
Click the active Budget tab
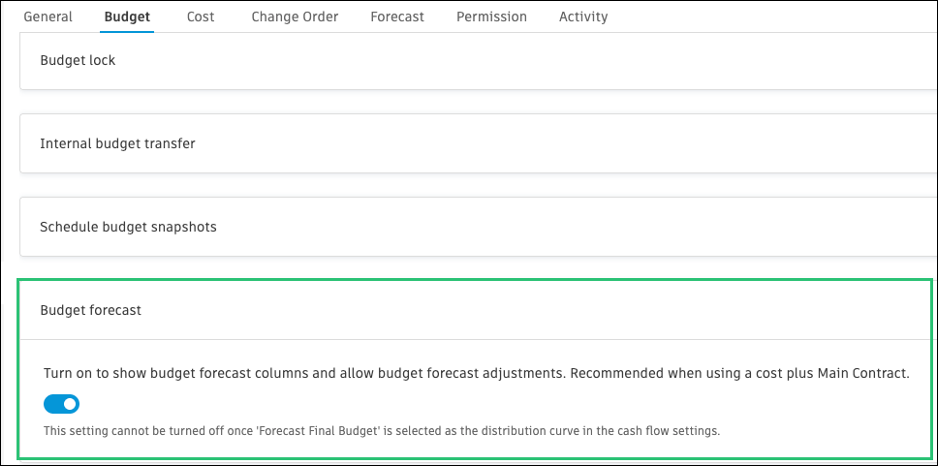[127, 17]
